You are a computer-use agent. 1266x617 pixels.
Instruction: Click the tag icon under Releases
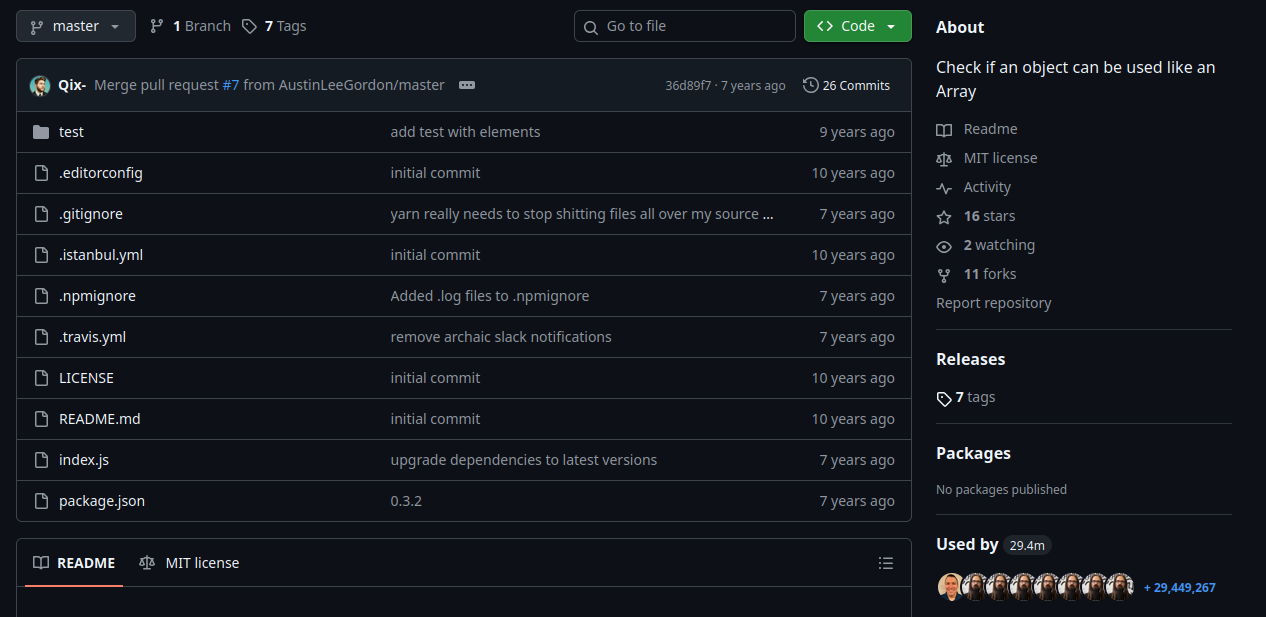coord(944,398)
